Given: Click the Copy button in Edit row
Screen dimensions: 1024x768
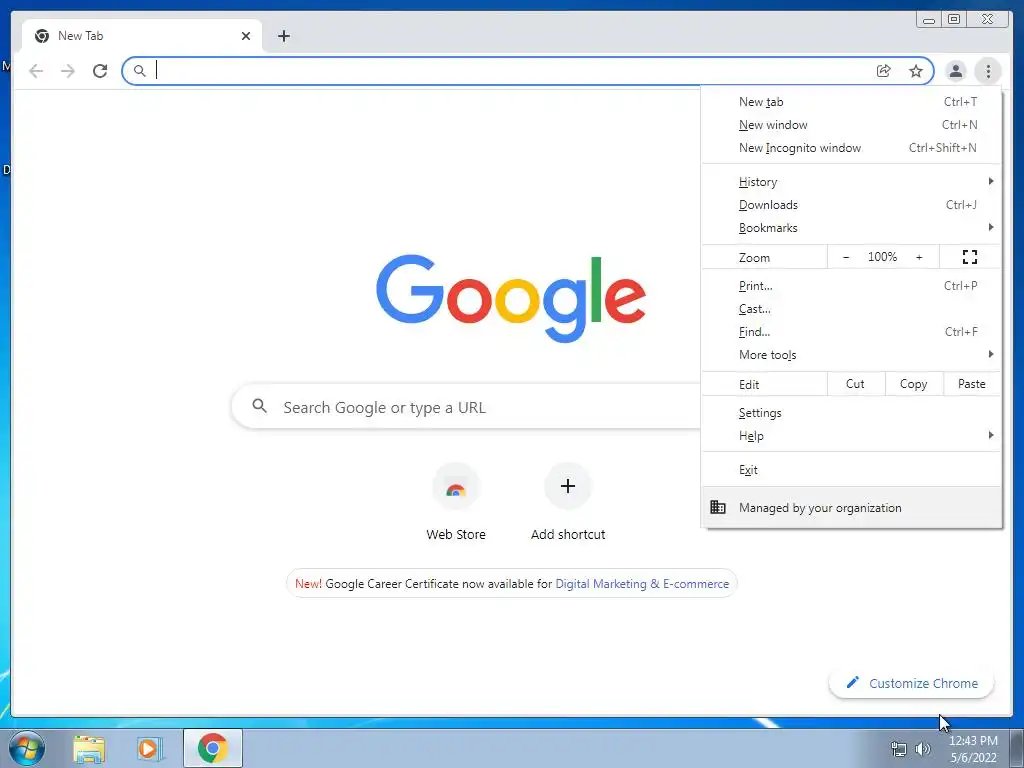Looking at the screenshot, I should tap(914, 384).
